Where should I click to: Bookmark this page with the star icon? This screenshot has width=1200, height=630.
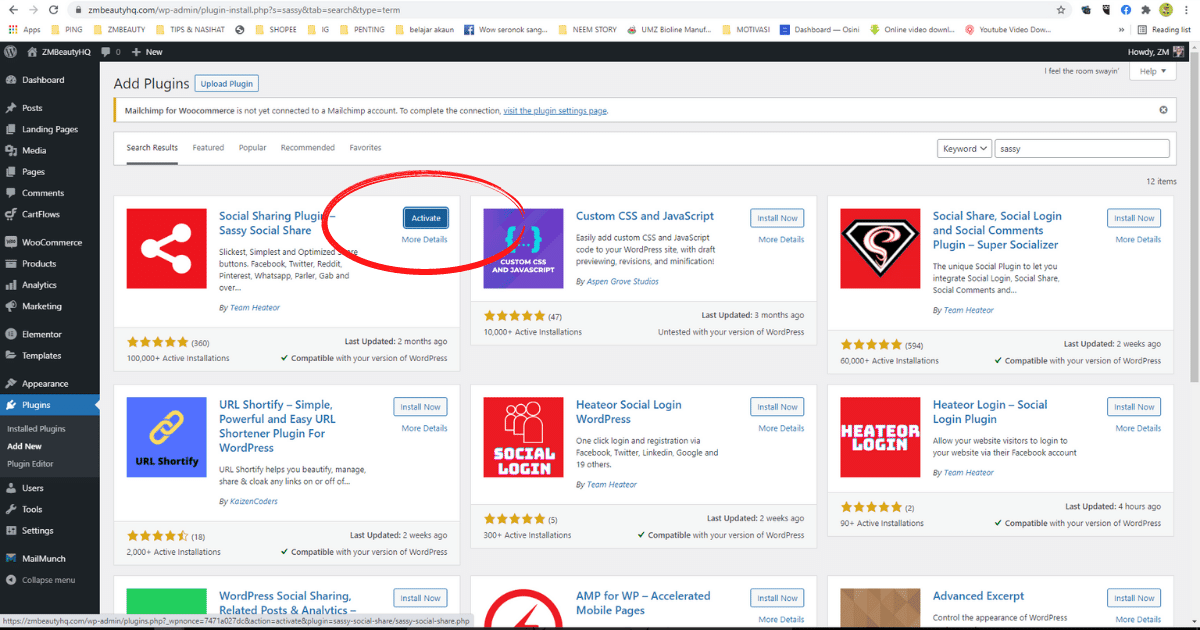point(1061,9)
